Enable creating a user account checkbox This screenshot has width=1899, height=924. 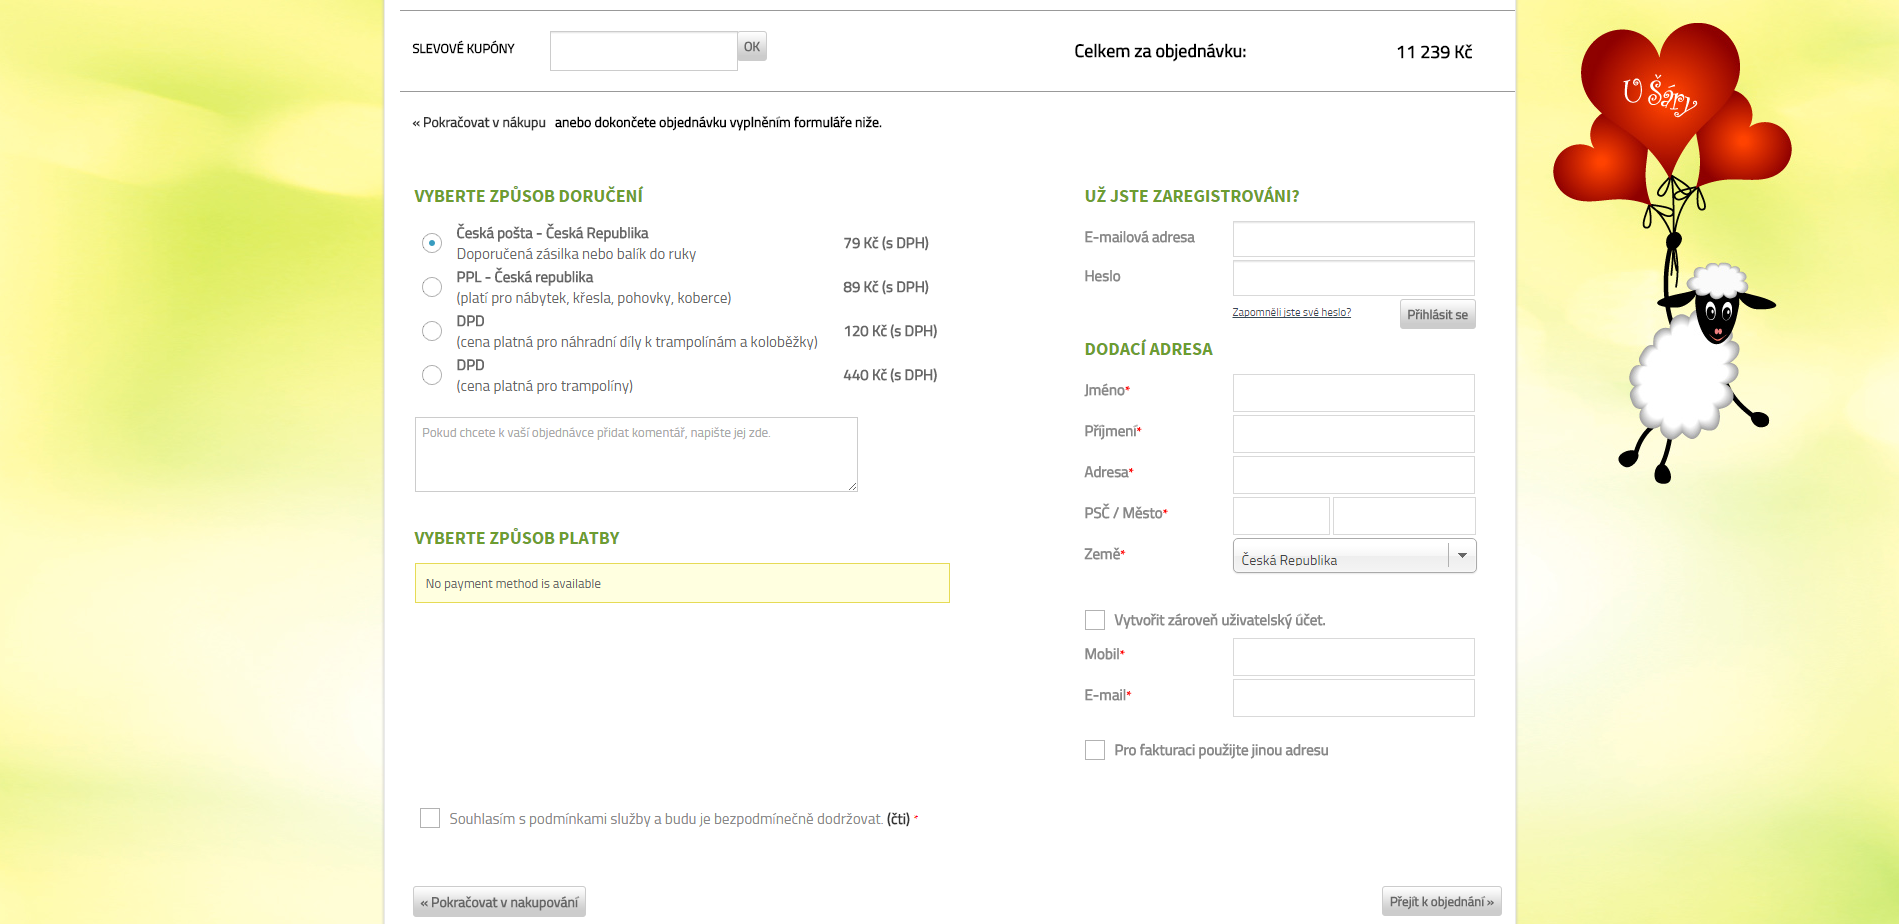(1095, 620)
